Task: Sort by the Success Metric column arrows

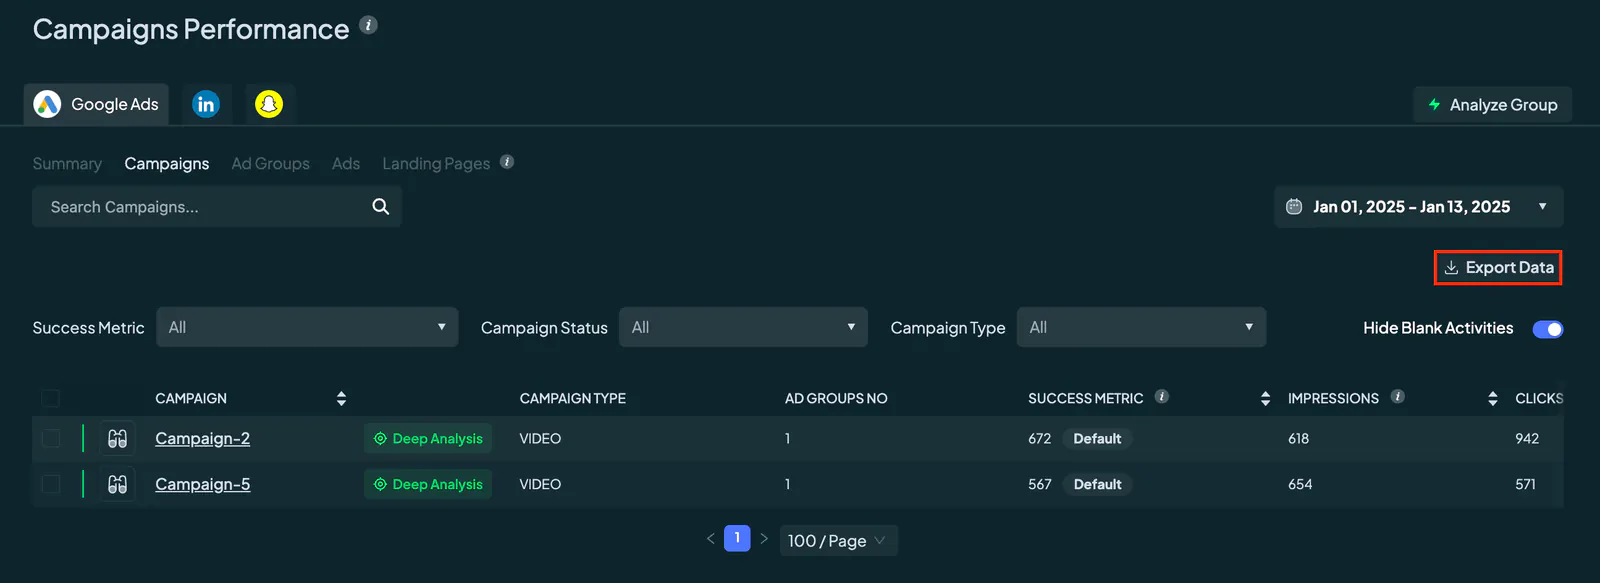Action: coord(1265,399)
